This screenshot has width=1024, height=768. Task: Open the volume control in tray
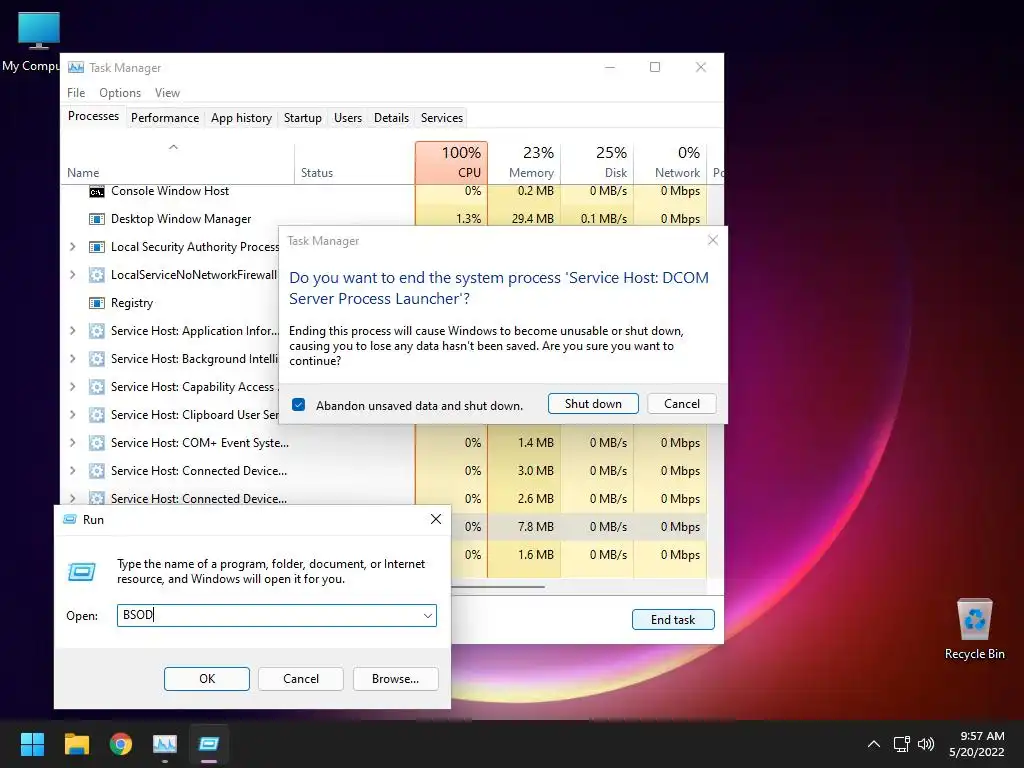click(x=925, y=744)
